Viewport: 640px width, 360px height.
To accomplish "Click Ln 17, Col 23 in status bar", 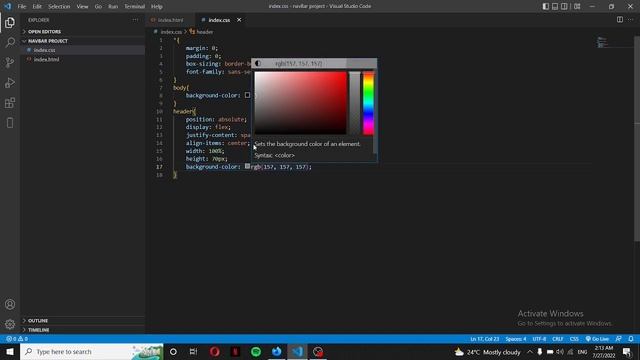I will tap(484, 339).
